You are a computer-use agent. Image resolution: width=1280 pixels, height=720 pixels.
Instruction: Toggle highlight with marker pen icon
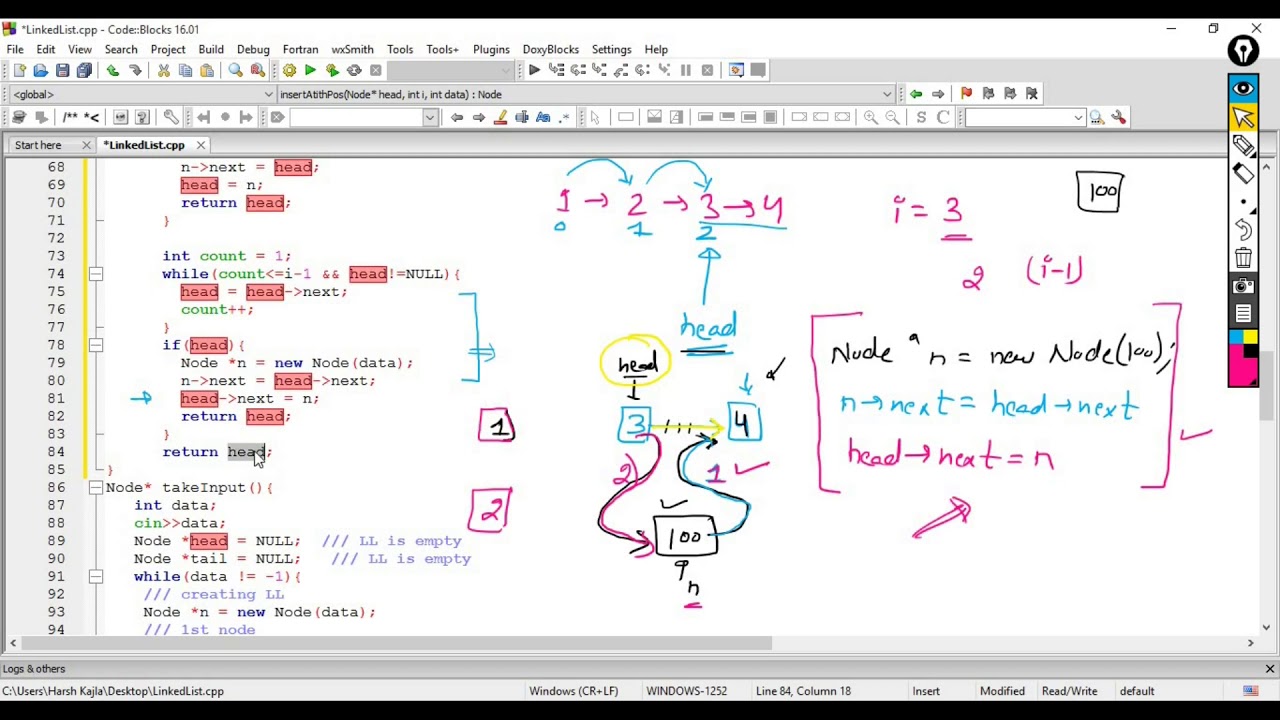[500, 118]
